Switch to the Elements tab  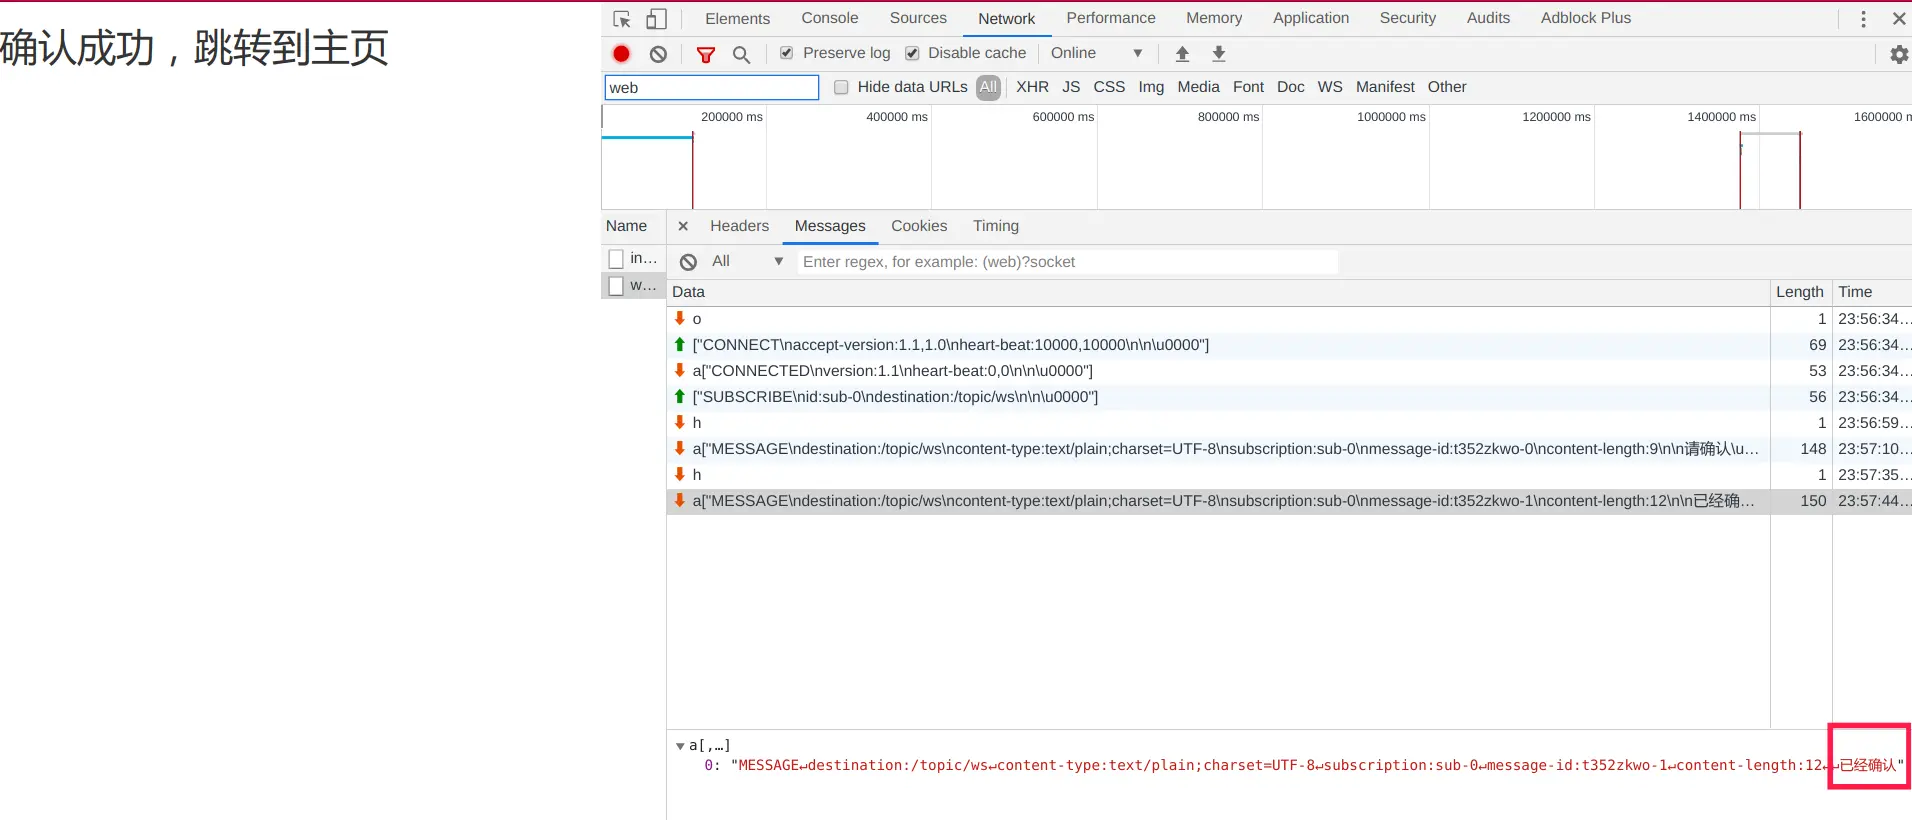pyautogui.click(x=737, y=18)
